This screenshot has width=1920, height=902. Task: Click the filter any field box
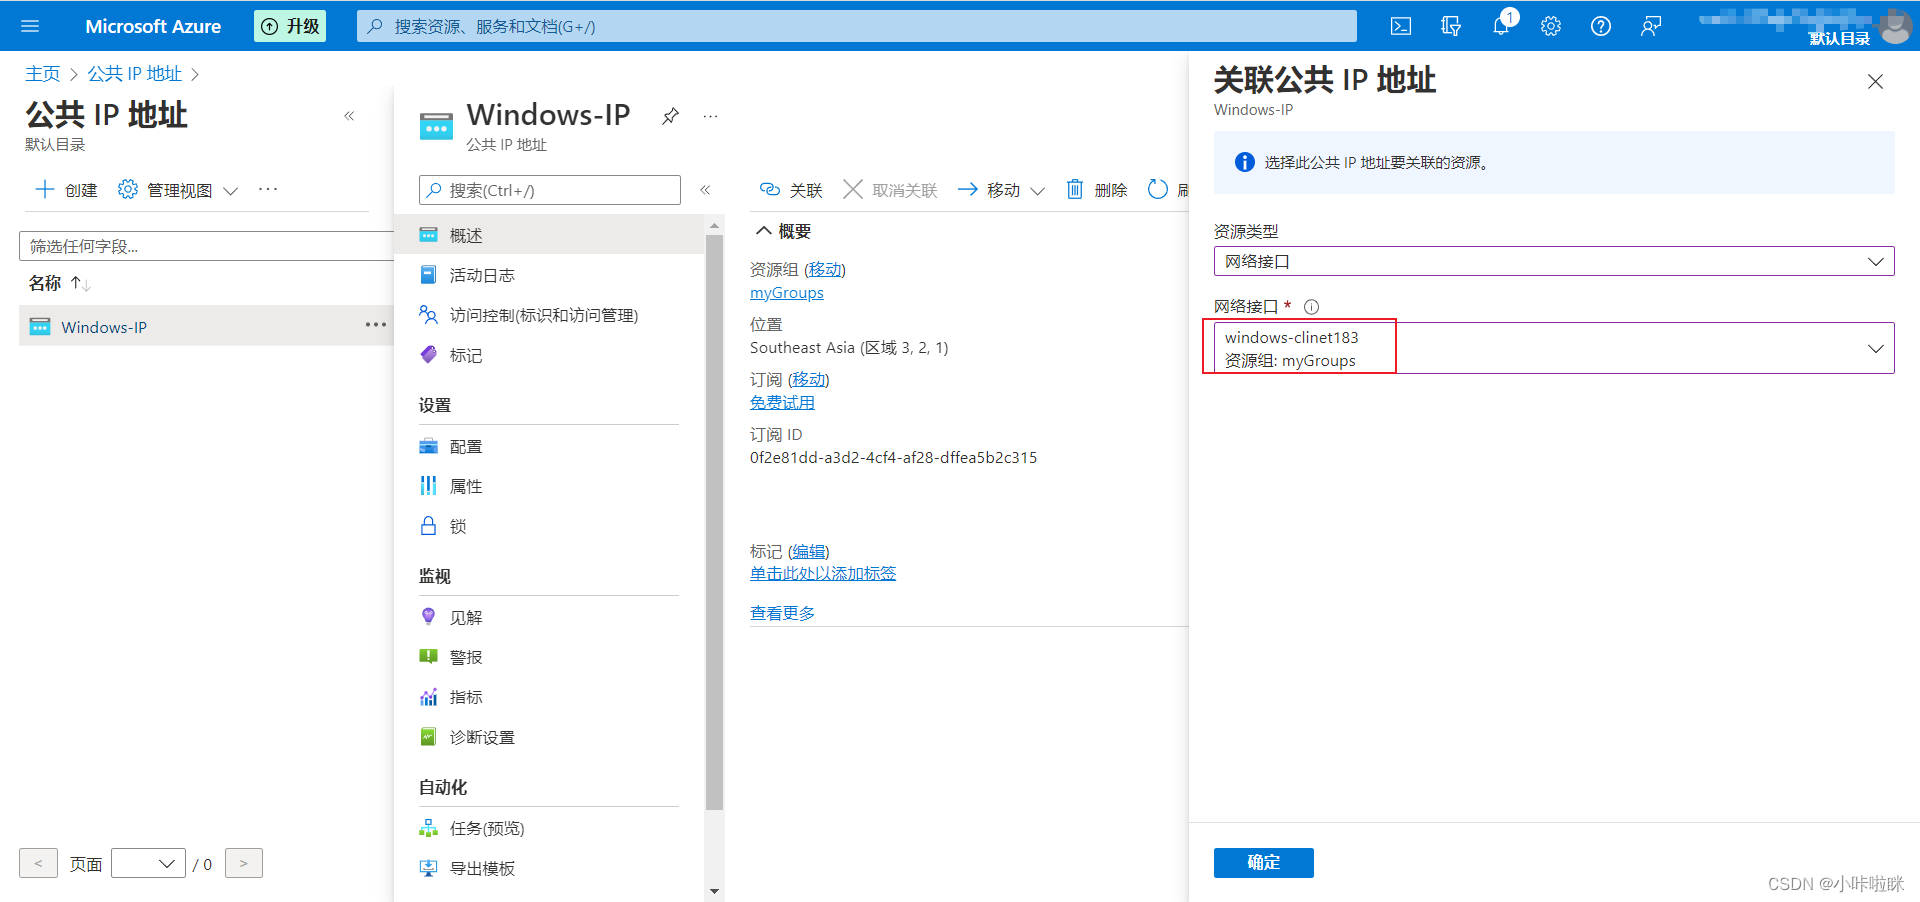tap(207, 246)
